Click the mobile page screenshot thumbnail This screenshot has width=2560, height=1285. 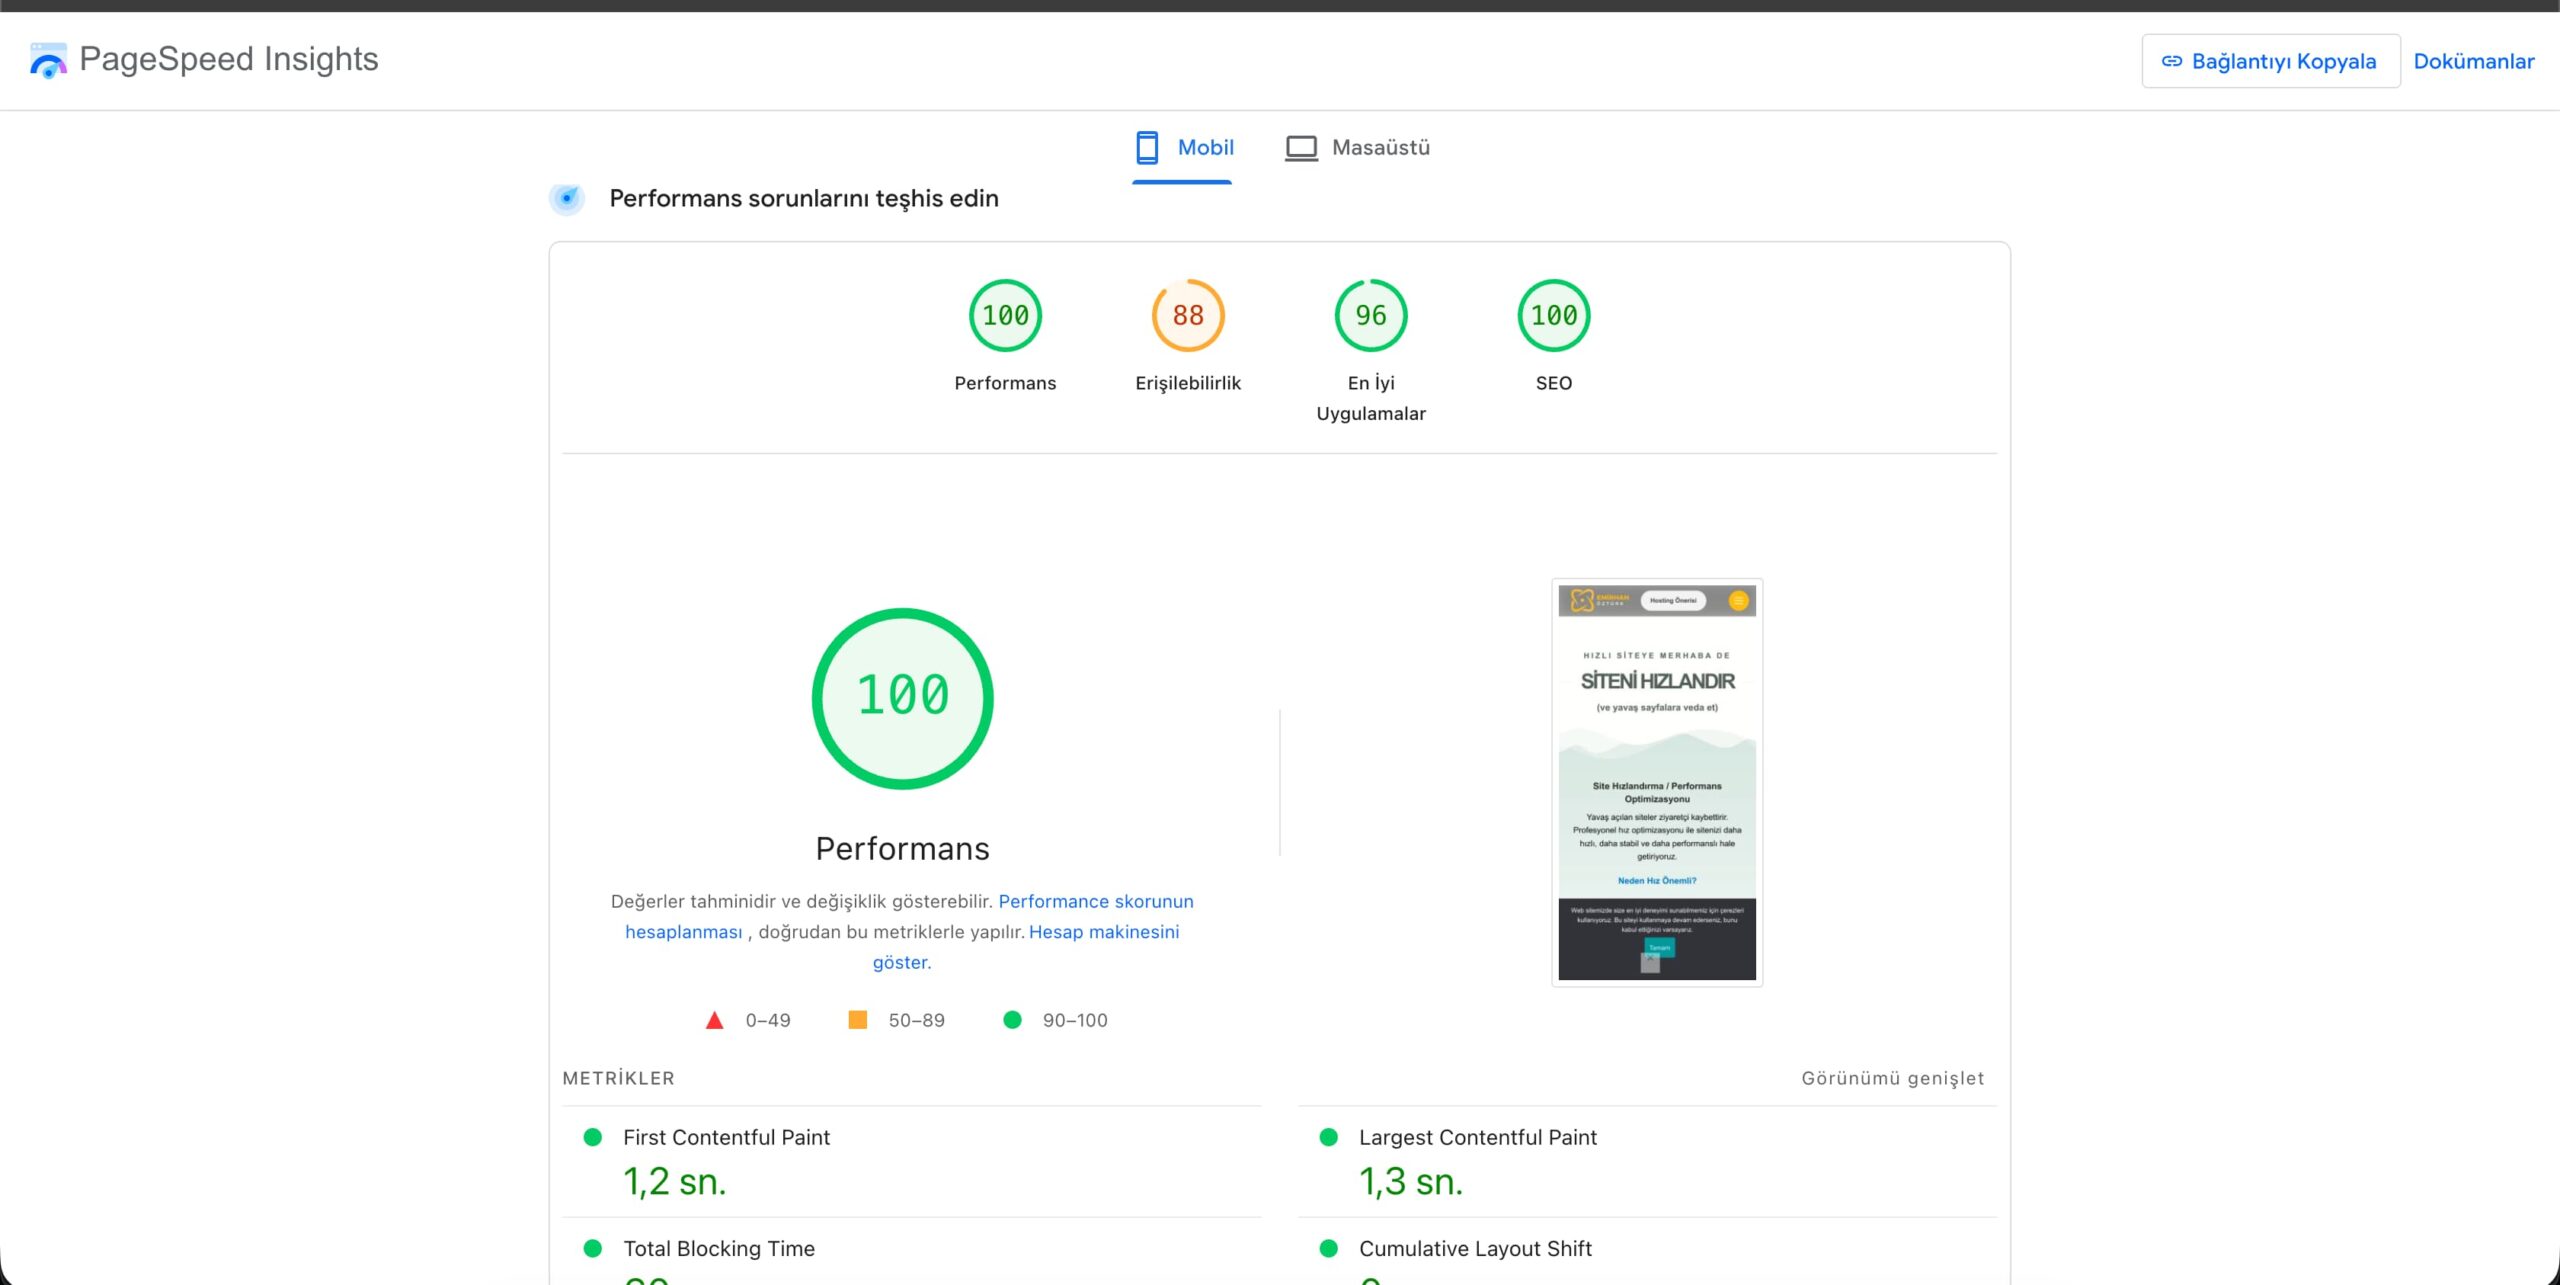1657,782
